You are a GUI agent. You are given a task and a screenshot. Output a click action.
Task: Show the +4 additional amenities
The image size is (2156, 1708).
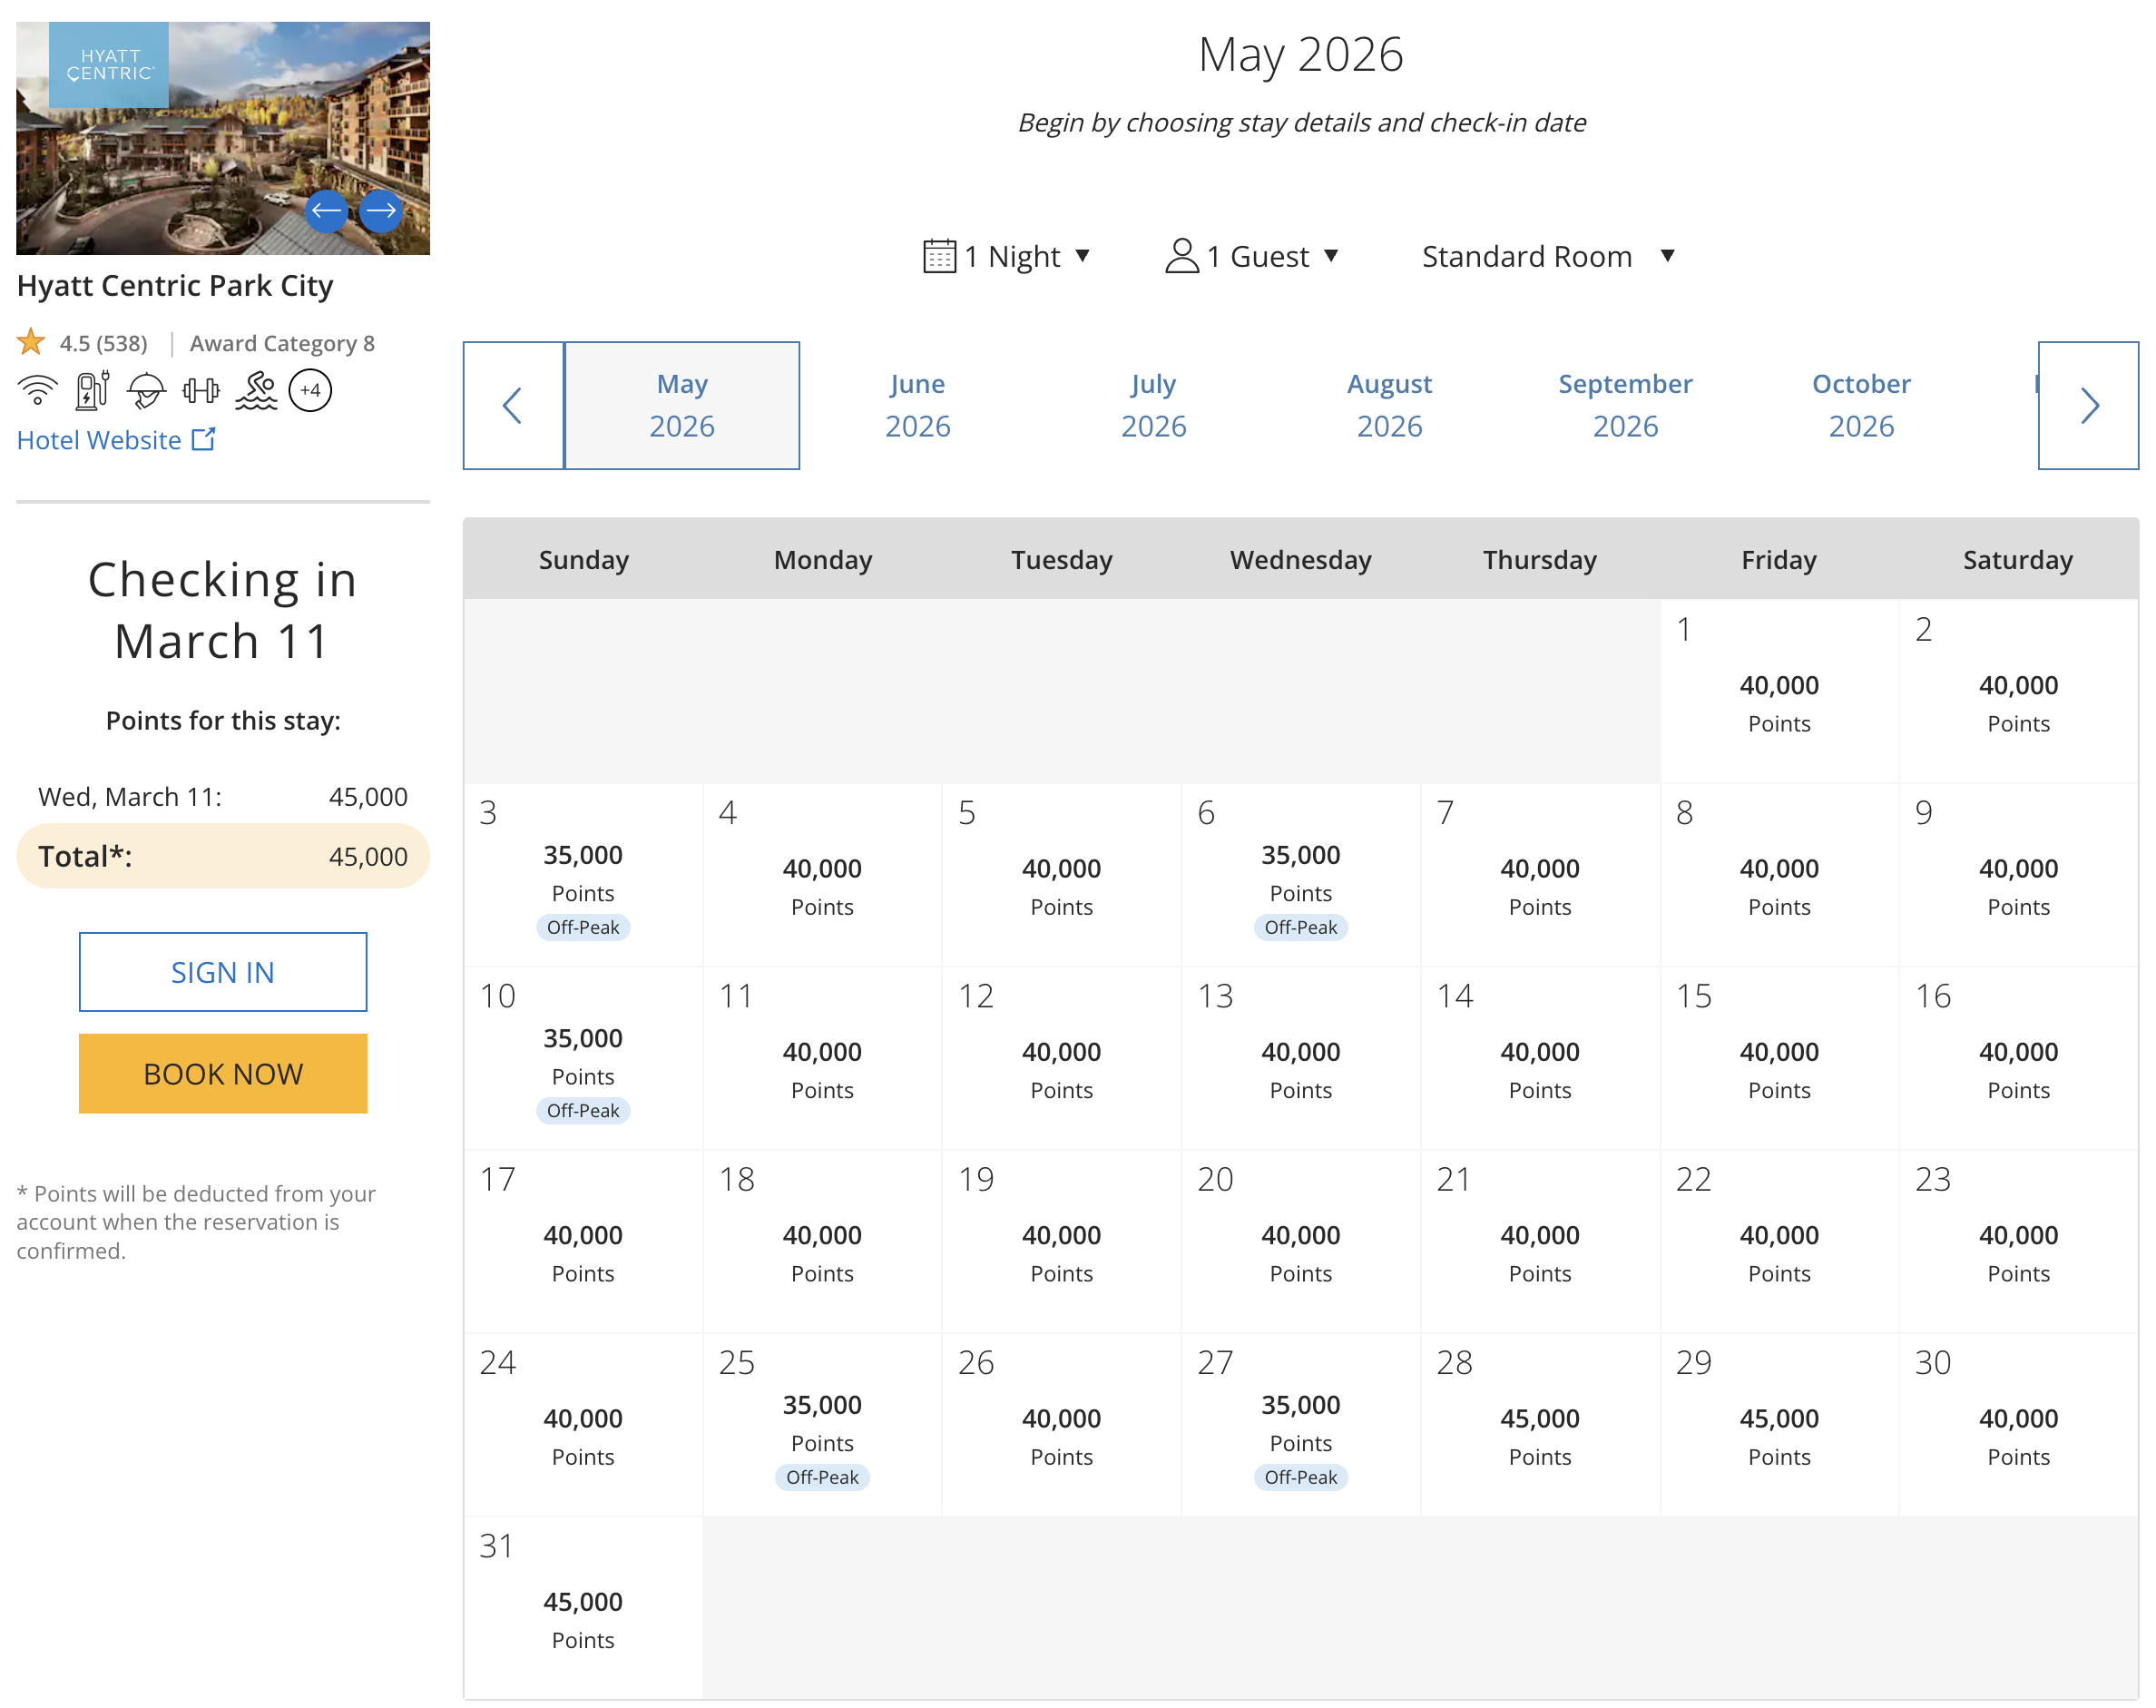point(310,390)
